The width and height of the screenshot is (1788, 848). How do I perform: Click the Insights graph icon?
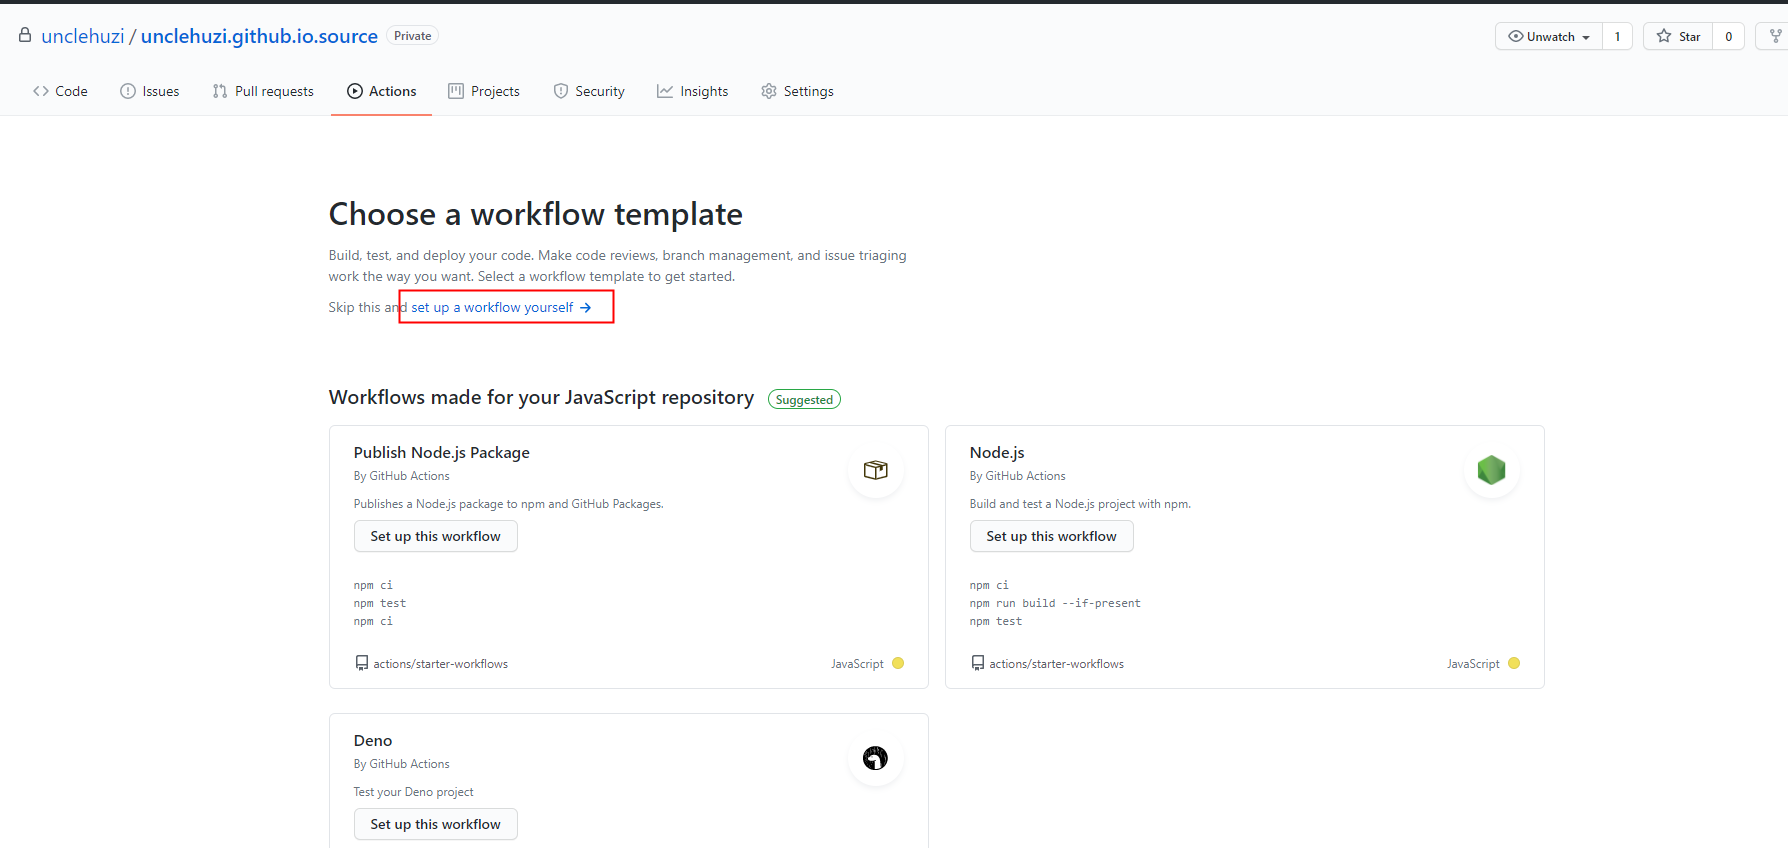[665, 91]
